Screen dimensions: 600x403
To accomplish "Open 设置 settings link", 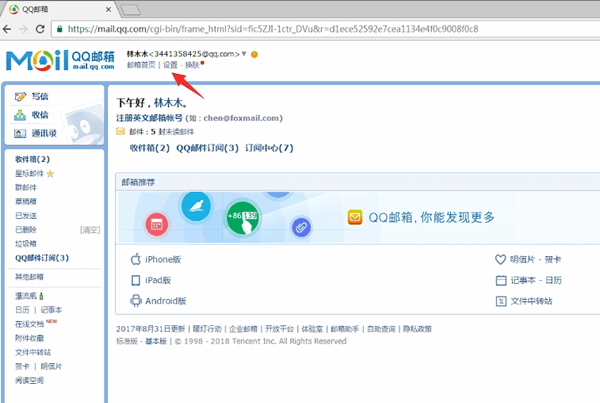I will (170, 65).
